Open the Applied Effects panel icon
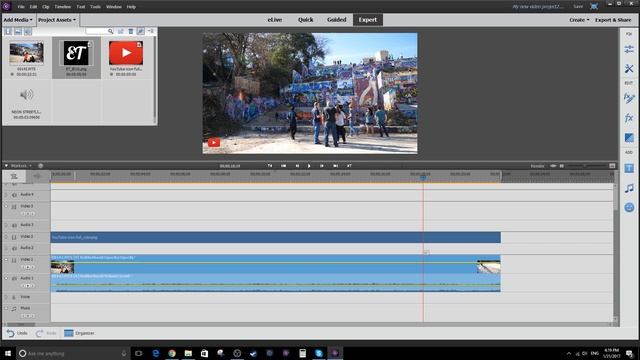 629,98
